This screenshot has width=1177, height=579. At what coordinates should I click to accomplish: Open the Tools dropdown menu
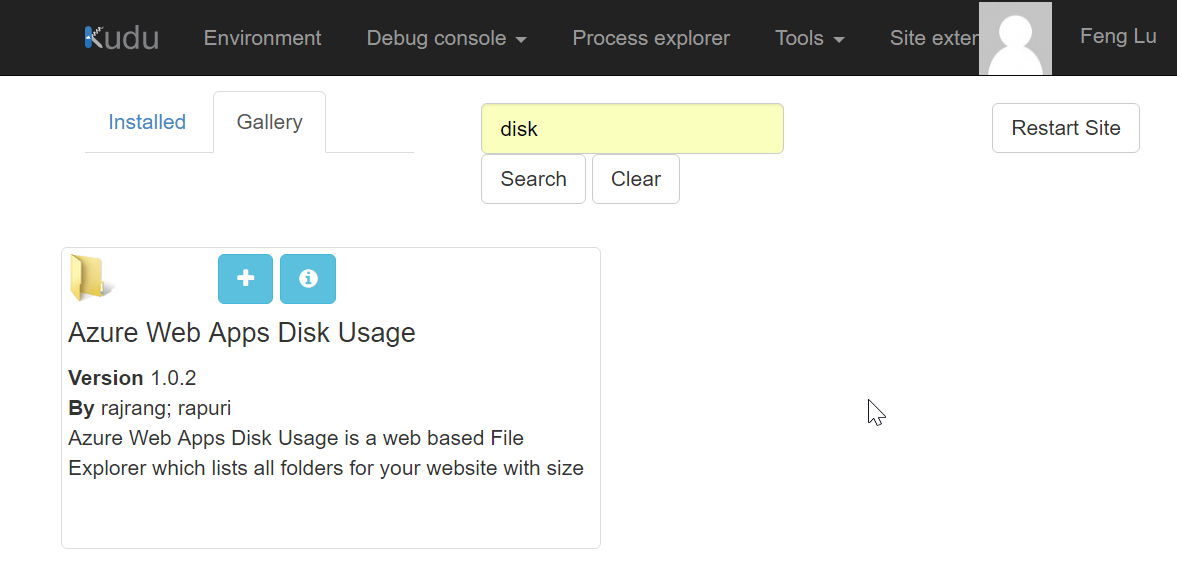pos(810,38)
